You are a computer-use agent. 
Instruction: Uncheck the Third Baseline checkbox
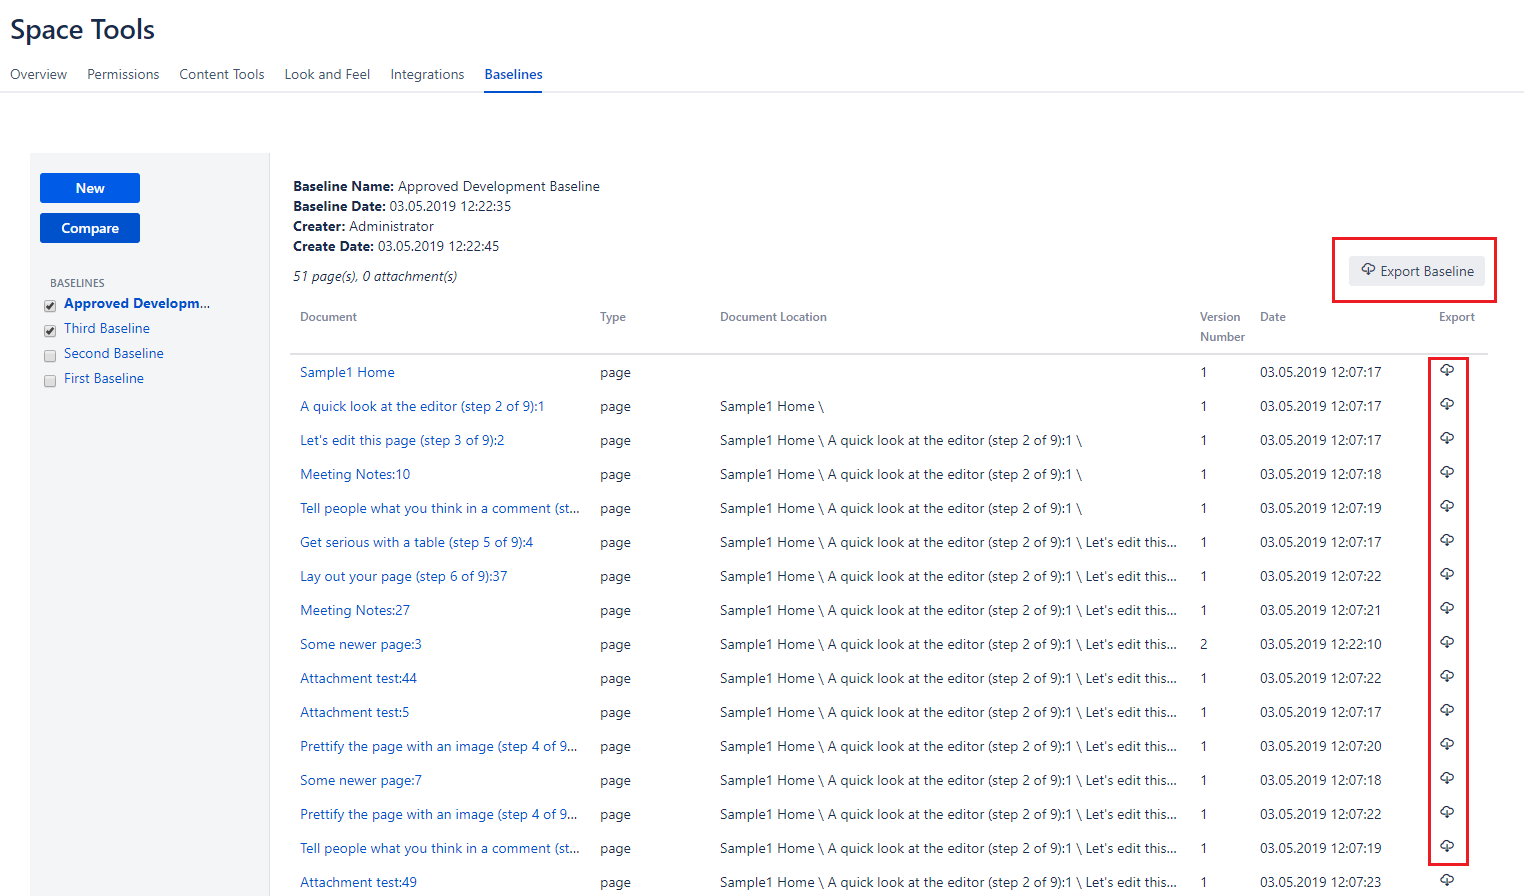(x=50, y=331)
